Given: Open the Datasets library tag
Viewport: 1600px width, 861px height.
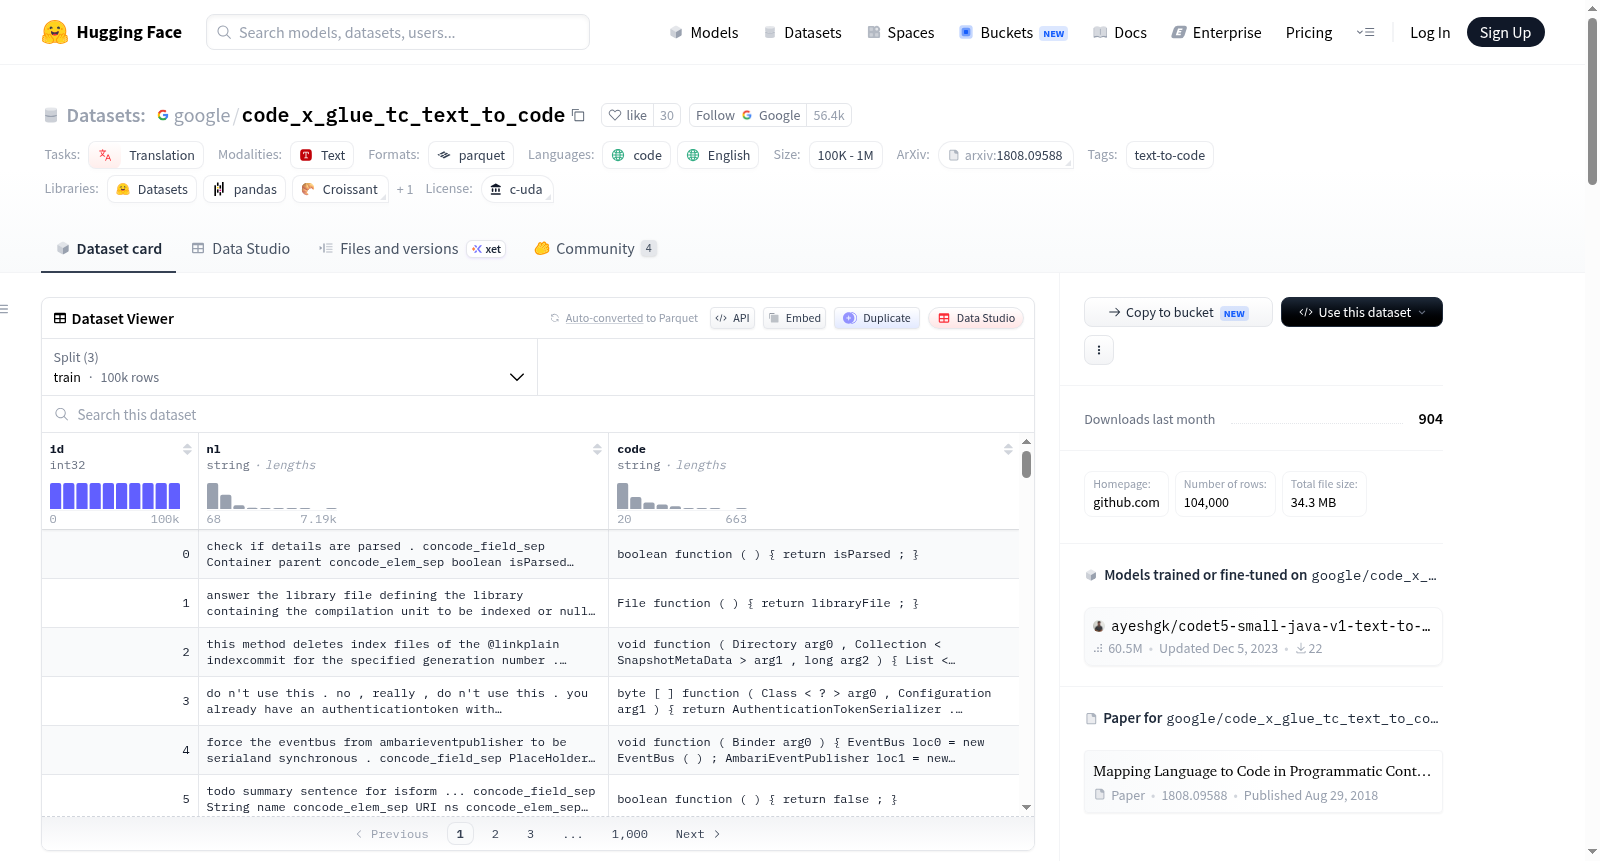Looking at the screenshot, I should (152, 189).
